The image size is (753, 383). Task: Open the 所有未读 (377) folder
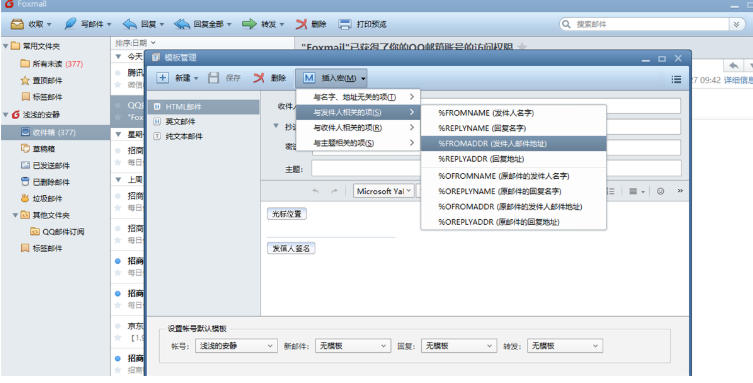51,63
